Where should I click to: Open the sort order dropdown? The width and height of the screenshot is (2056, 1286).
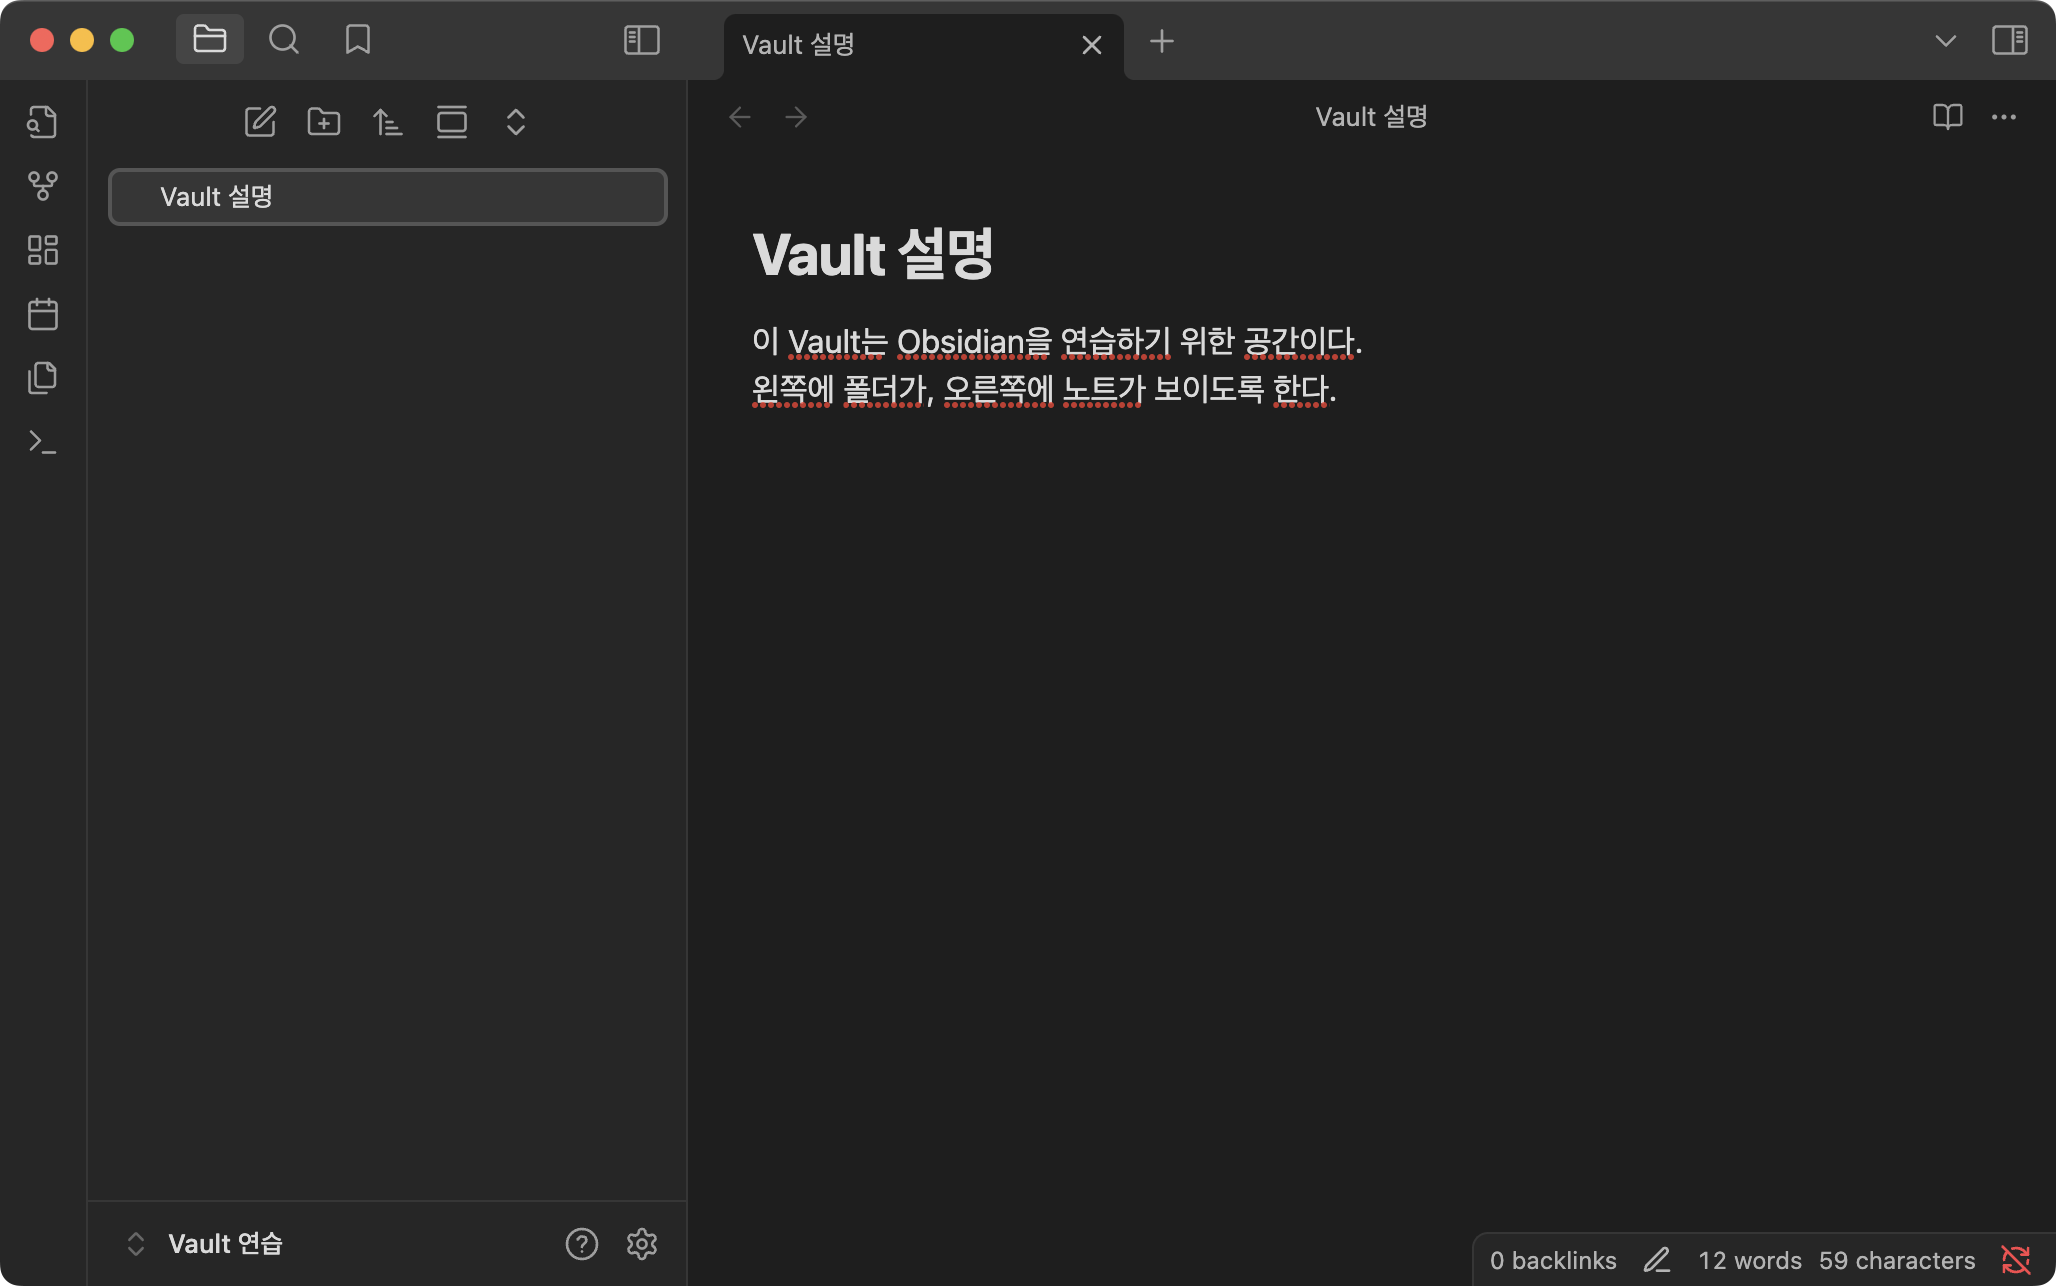point(388,122)
